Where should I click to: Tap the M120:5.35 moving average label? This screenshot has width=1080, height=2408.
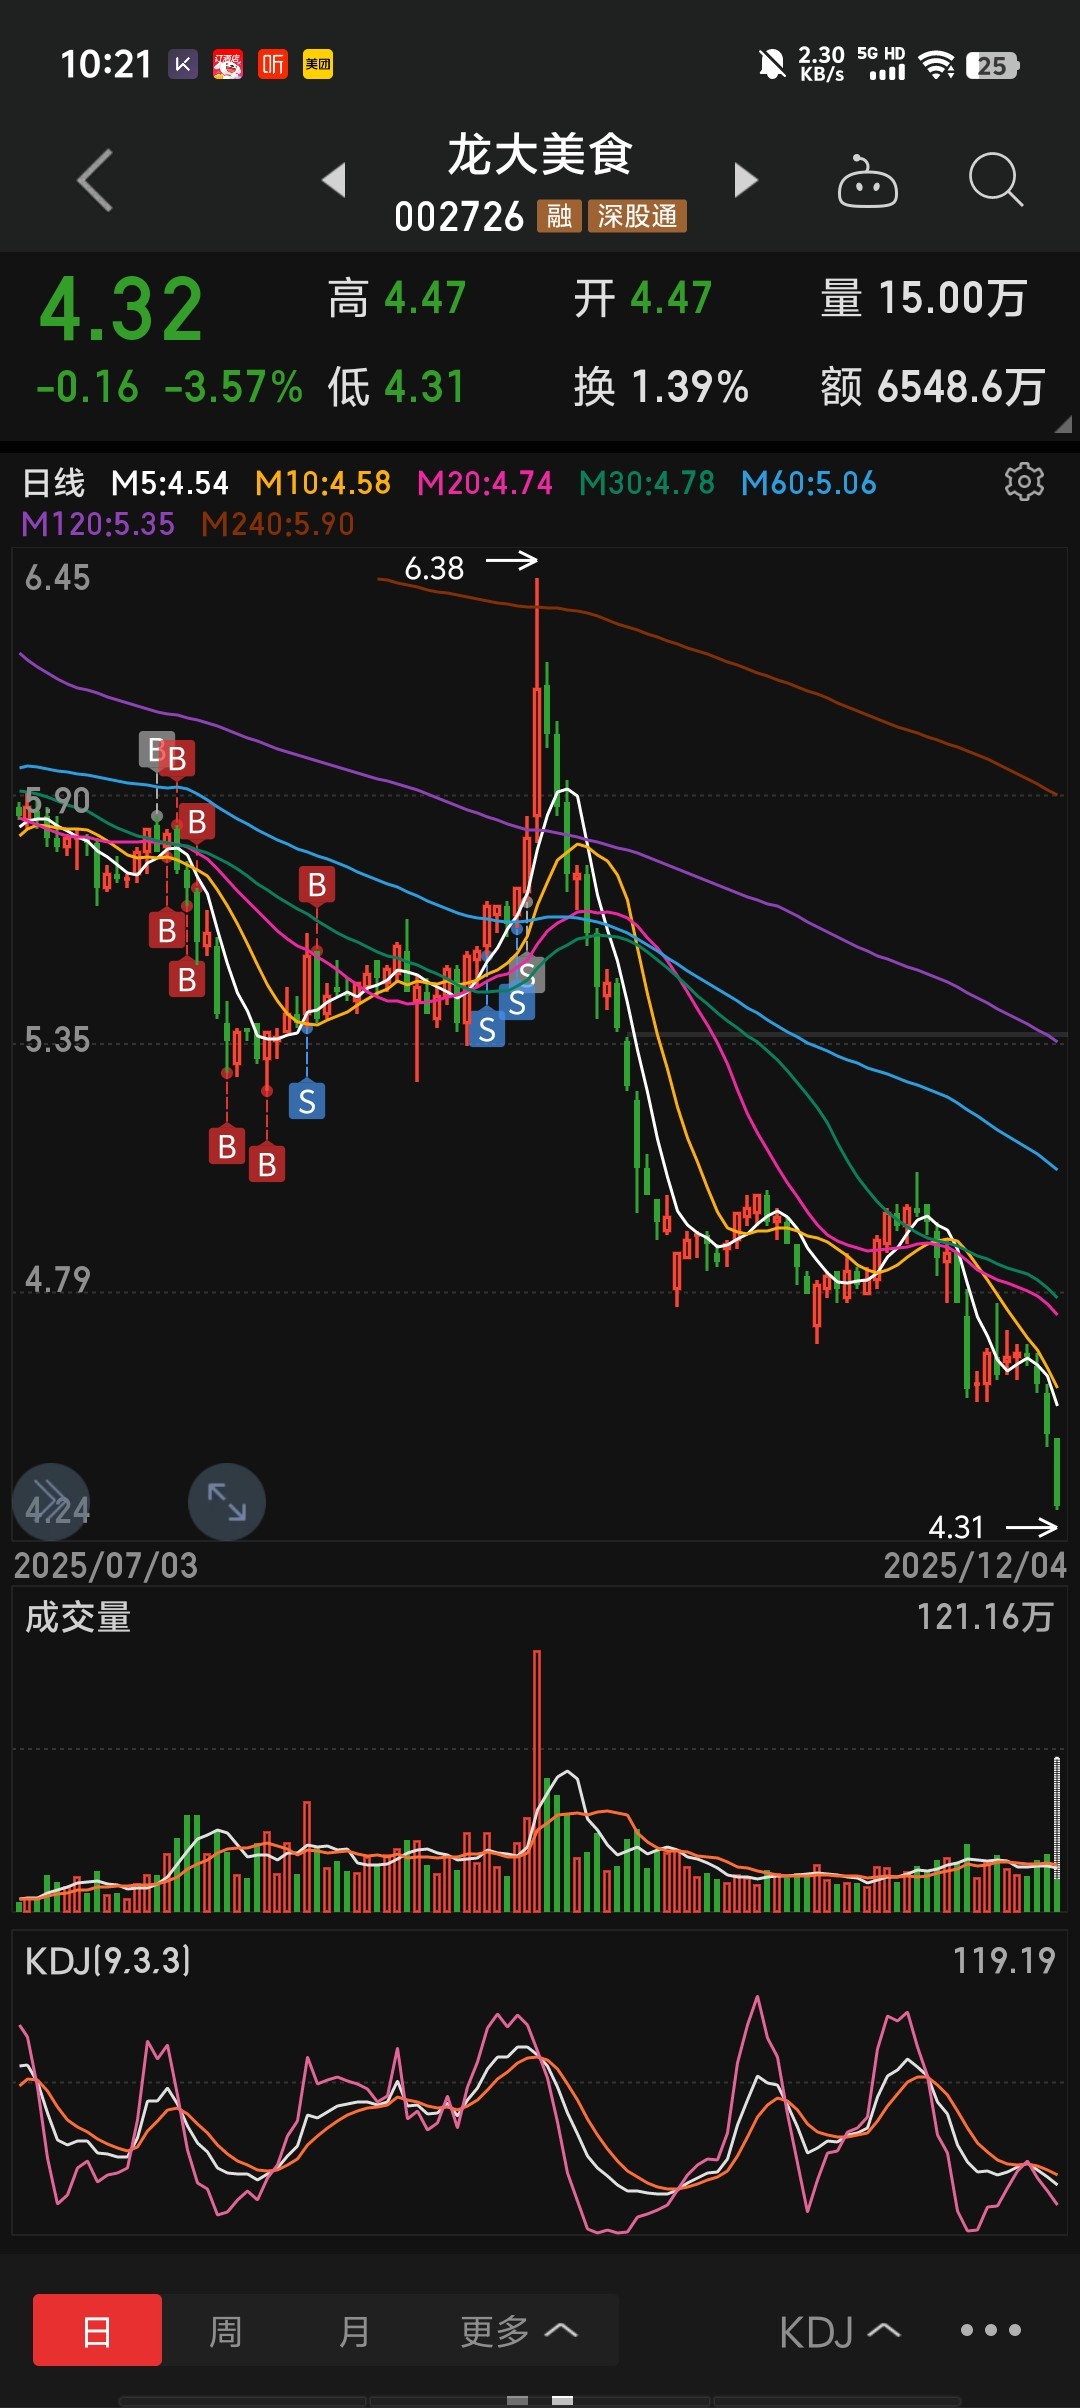tap(98, 524)
